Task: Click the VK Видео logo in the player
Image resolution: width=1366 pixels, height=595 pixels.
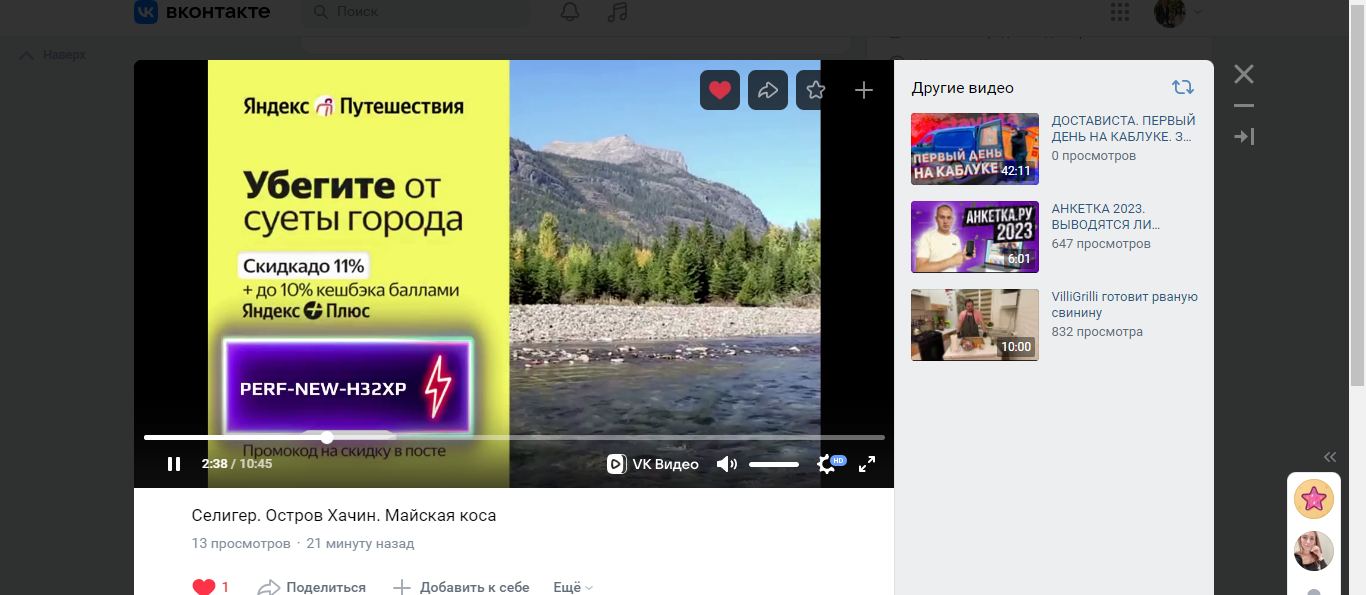Action: click(653, 464)
